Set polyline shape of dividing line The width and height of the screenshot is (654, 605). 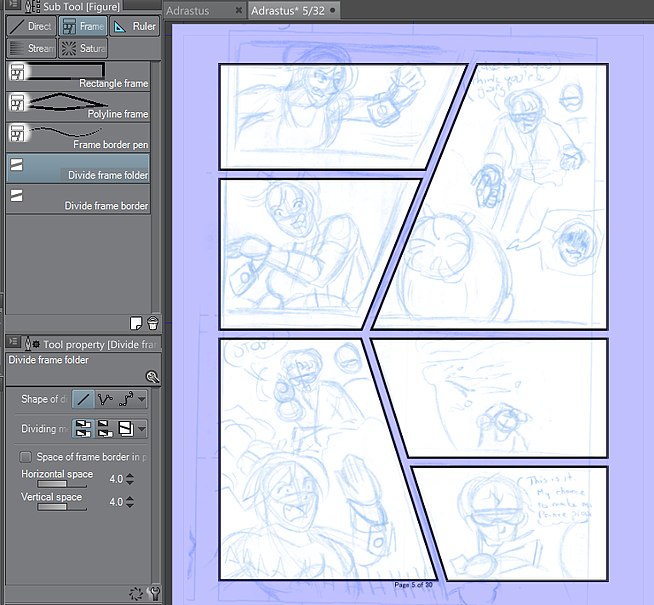(104, 399)
